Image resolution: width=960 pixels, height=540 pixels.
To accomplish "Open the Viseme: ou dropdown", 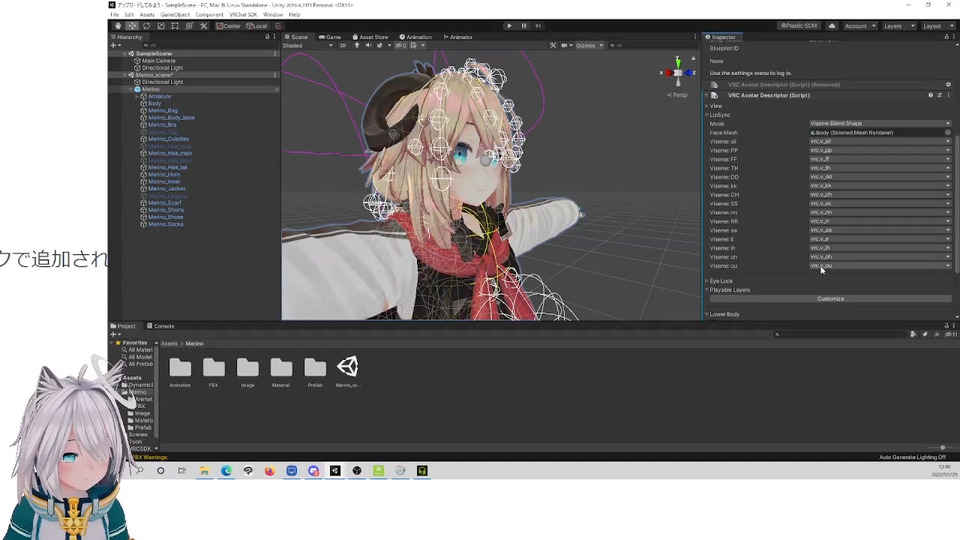I will tap(880, 266).
